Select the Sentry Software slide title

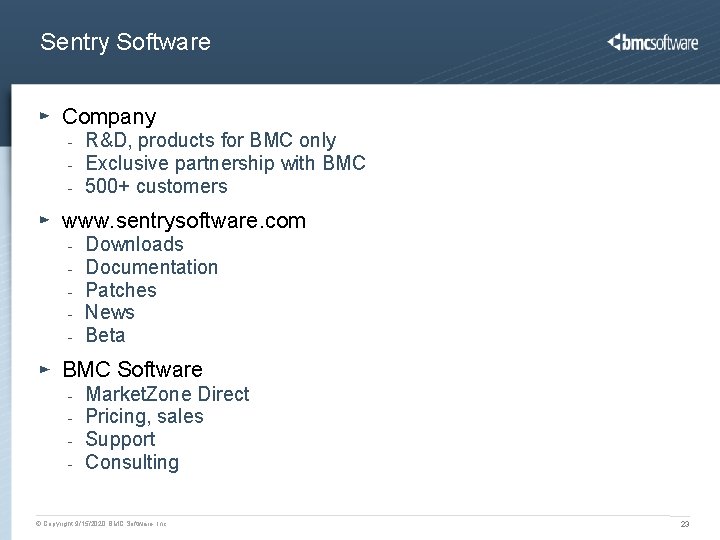(x=125, y=42)
